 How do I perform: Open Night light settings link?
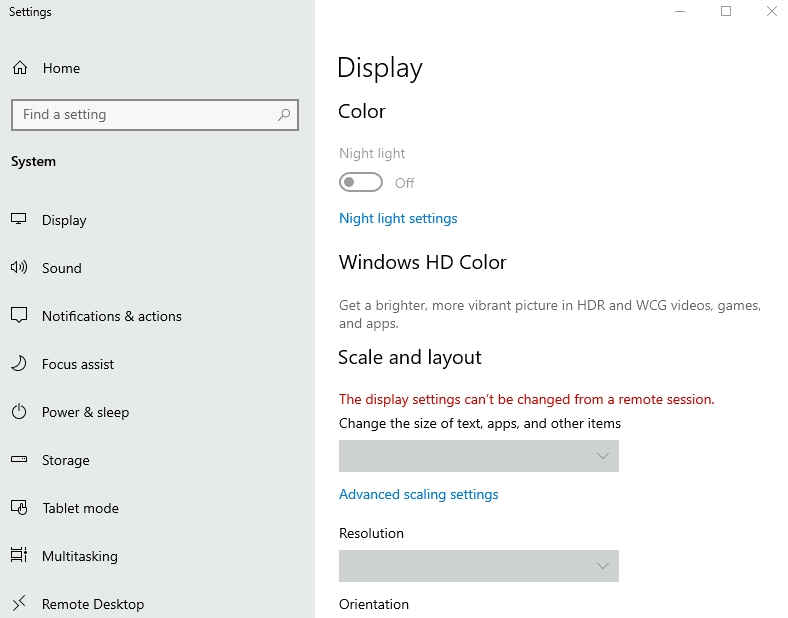(398, 218)
